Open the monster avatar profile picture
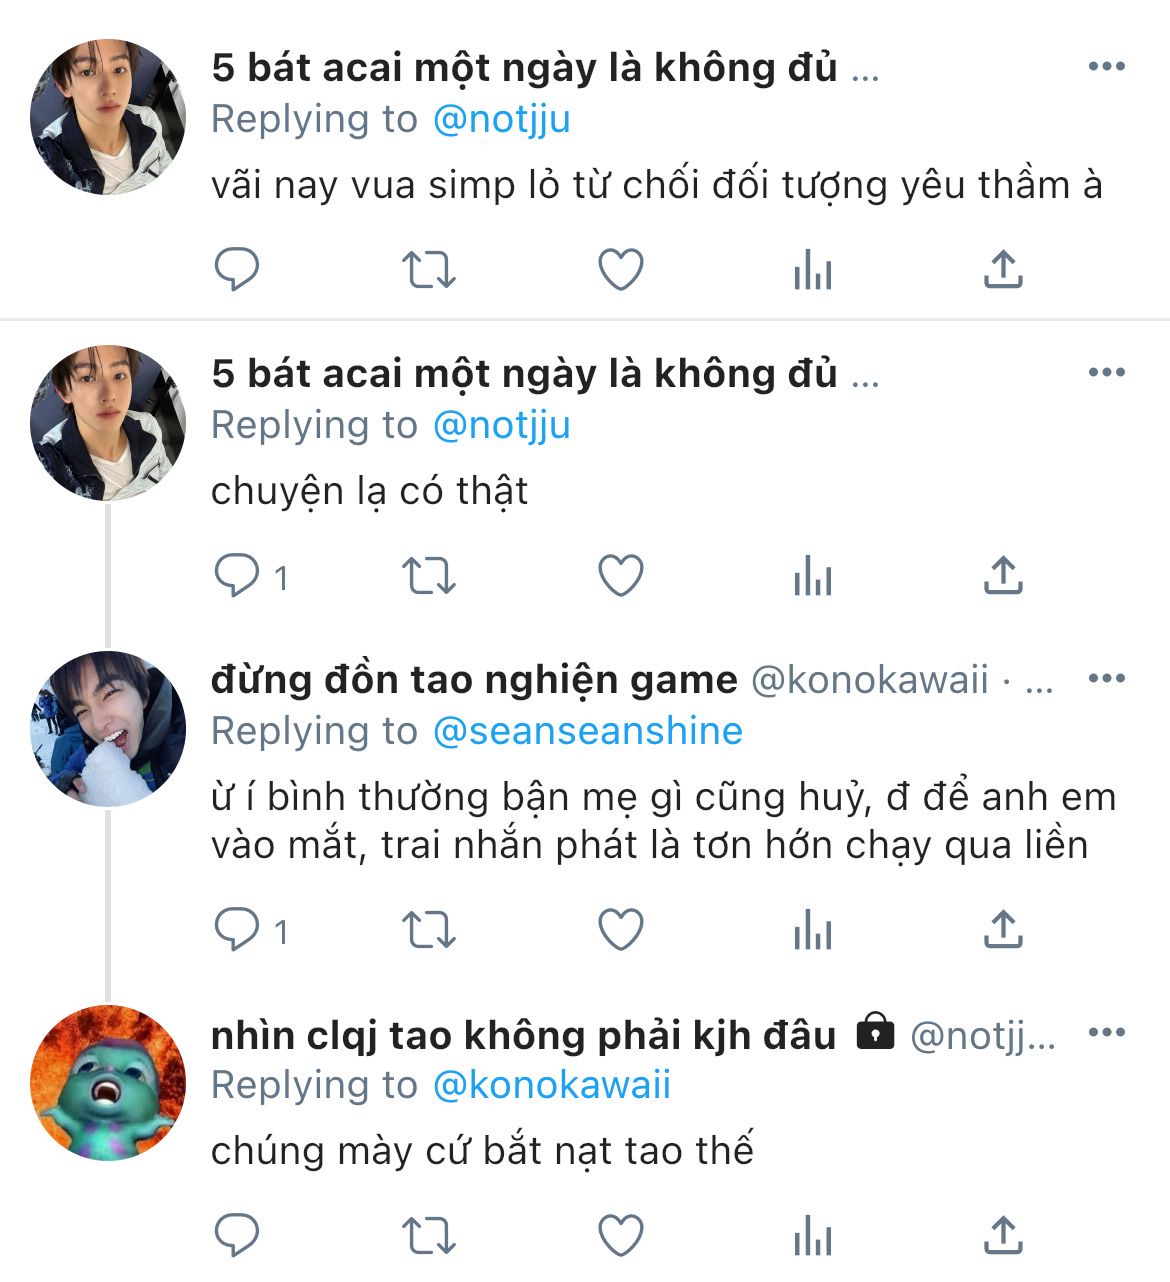Image resolution: width=1170 pixels, height=1282 pixels. (108, 1082)
